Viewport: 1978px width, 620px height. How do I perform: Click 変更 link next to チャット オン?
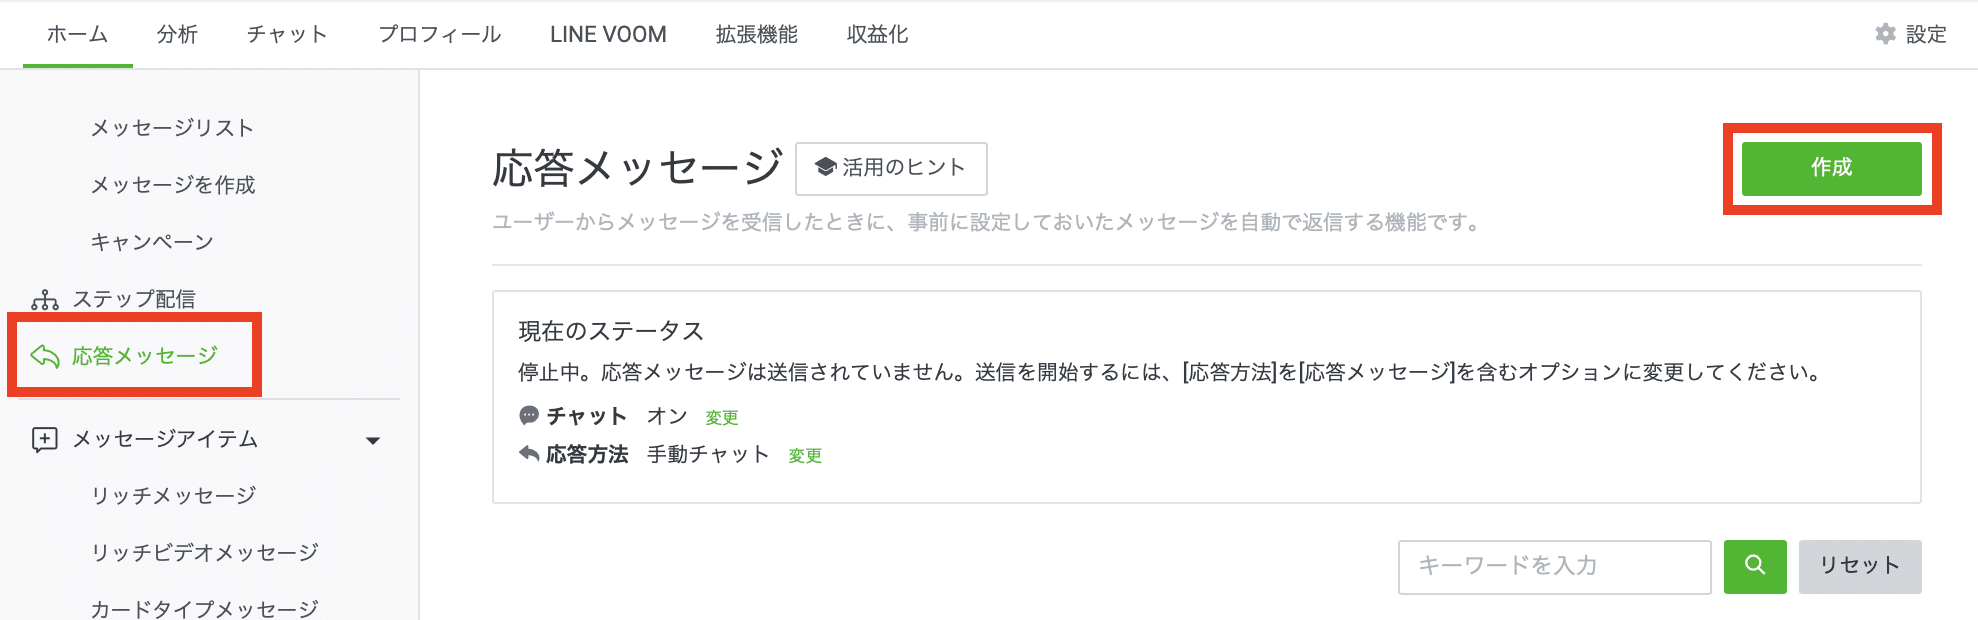coord(721,418)
